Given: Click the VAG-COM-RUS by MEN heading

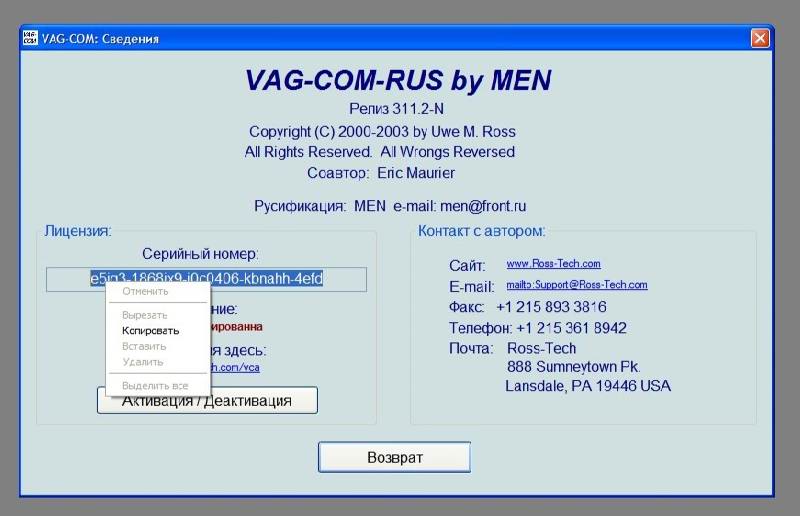Looking at the screenshot, I should pos(398,81).
